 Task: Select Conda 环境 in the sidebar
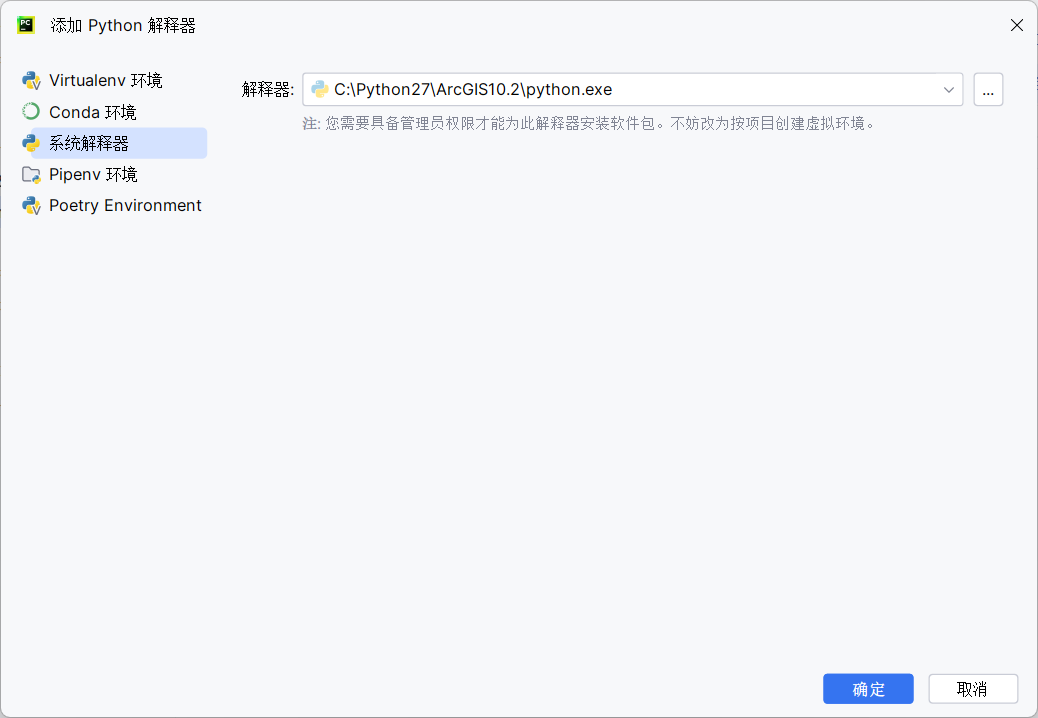[x=93, y=112]
